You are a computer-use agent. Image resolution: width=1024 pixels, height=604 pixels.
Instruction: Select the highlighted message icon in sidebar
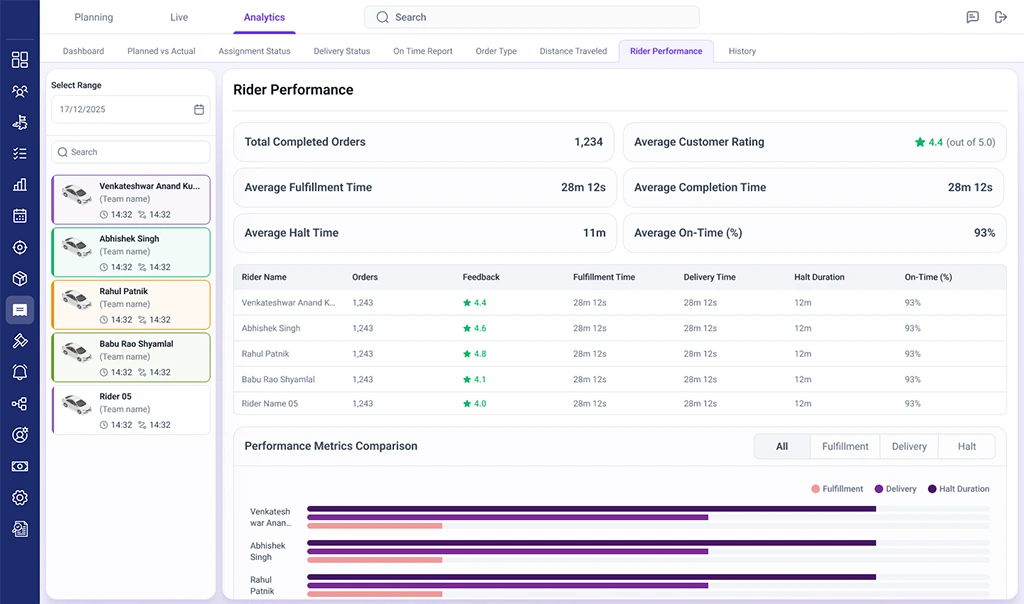(20, 310)
